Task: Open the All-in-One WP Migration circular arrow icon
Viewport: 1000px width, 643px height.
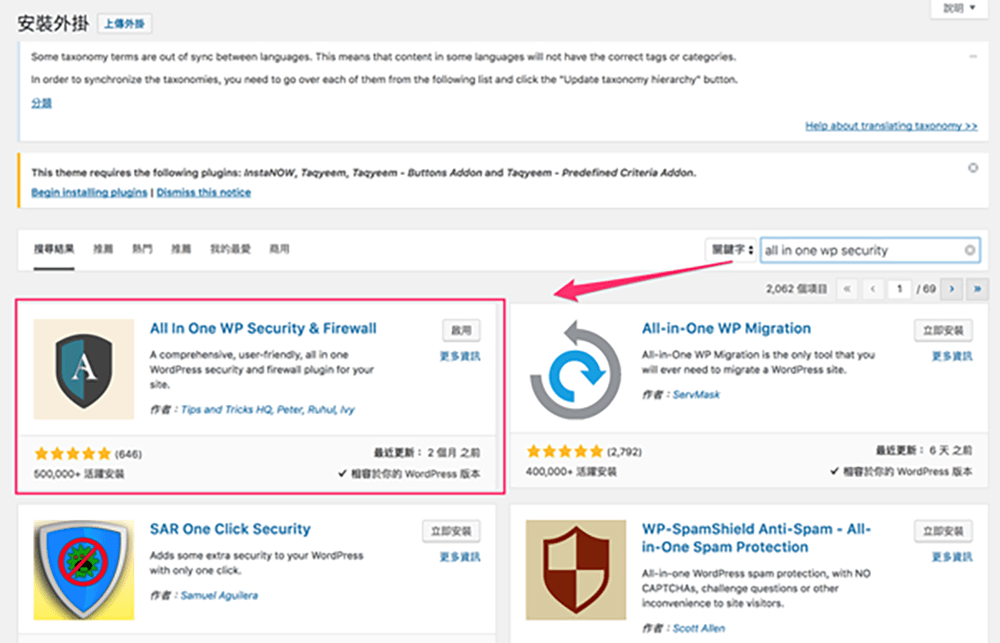Action: coord(576,369)
